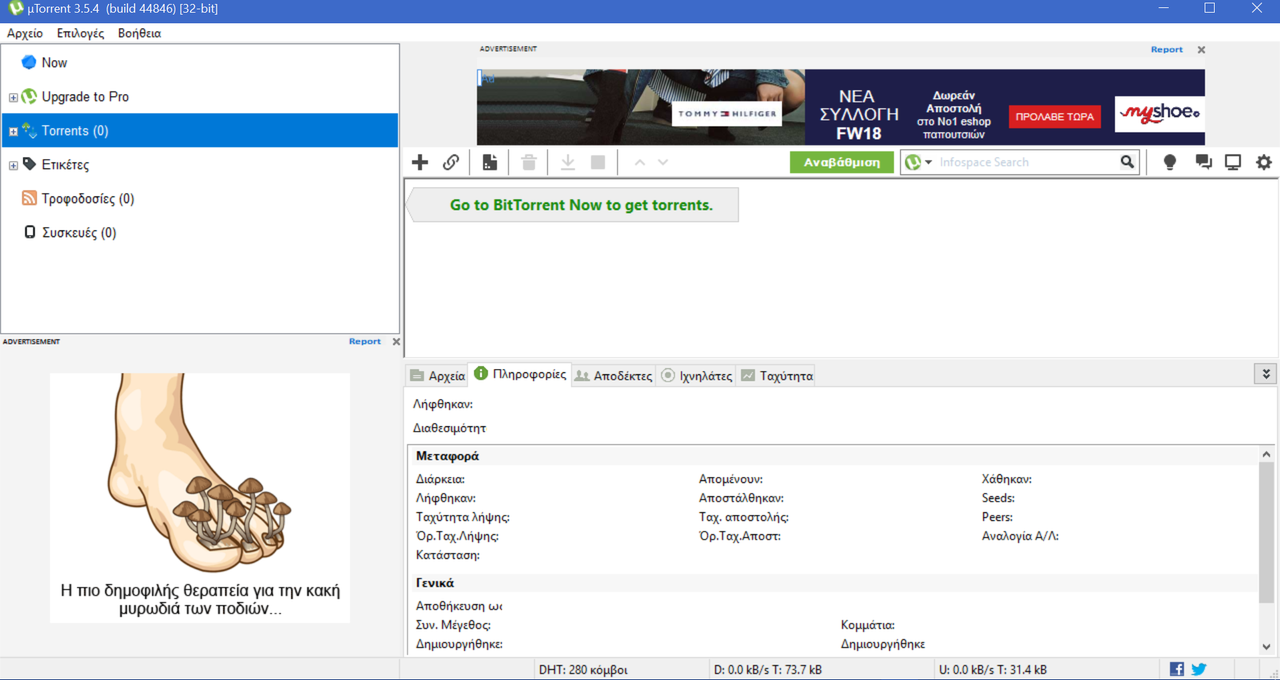Click the green Αναβάθμιση button
This screenshot has height=680, width=1280.
coord(842,162)
